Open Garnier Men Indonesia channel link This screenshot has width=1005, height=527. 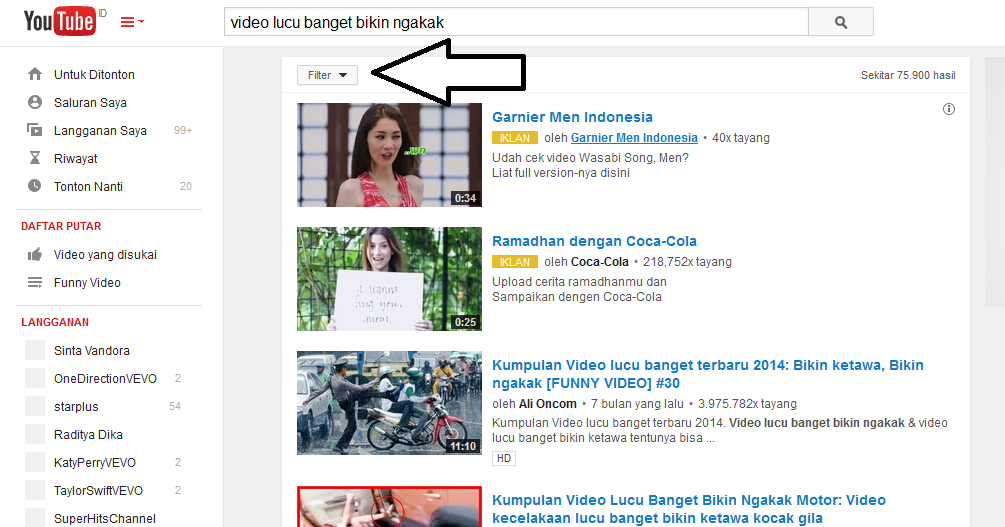(x=634, y=138)
